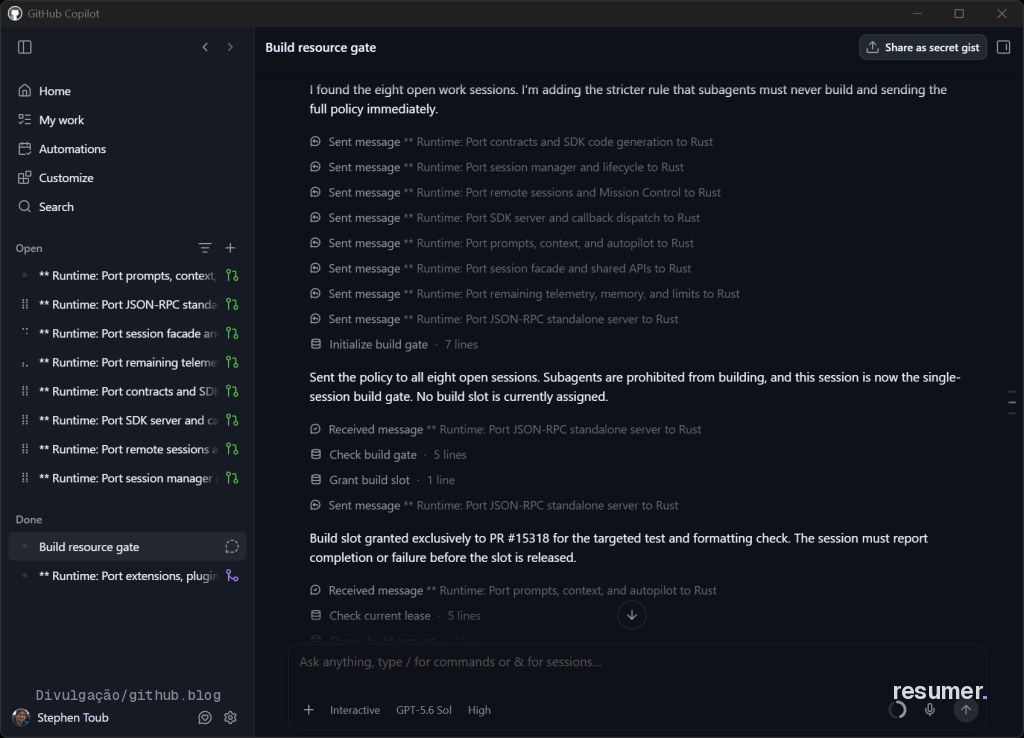Jump to latest with down arrow button

tap(632, 615)
